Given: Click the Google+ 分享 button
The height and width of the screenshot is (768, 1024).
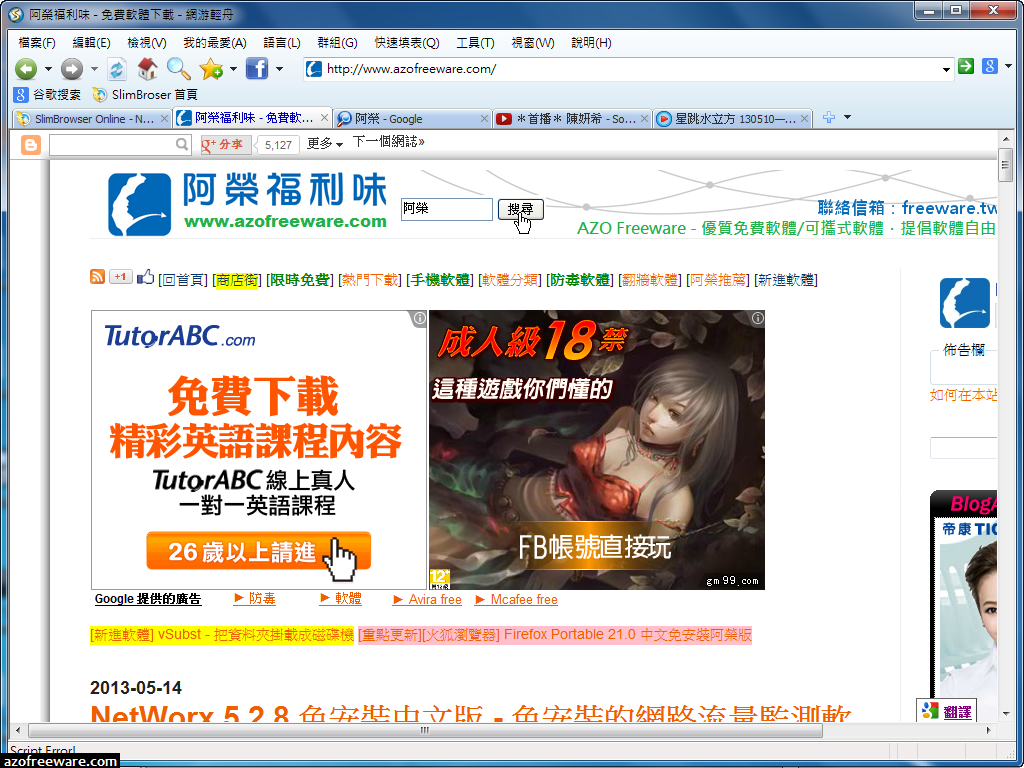Looking at the screenshot, I should [226, 145].
